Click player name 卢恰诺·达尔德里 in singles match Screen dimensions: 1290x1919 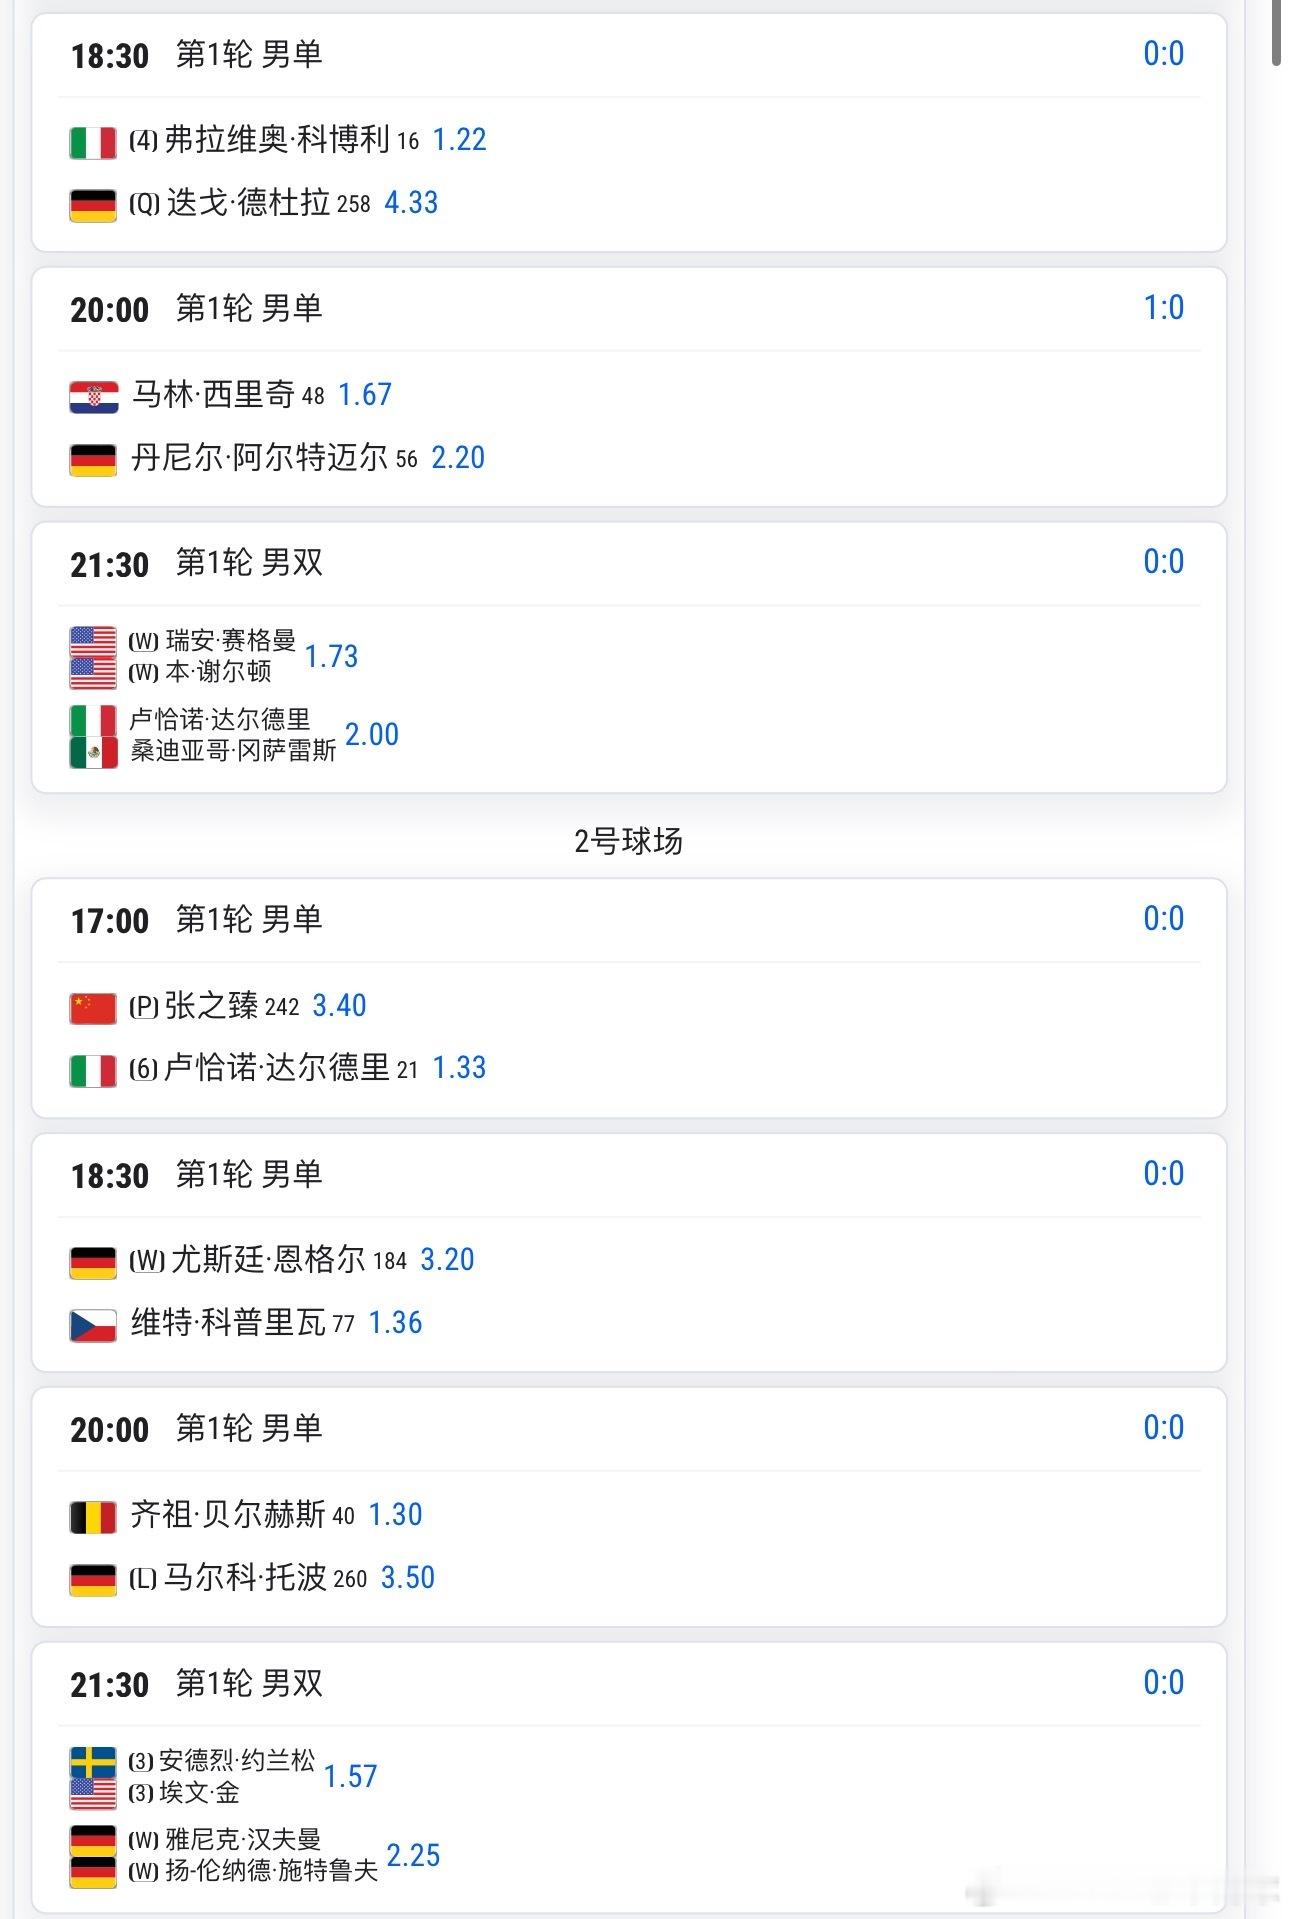click(x=276, y=1068)
